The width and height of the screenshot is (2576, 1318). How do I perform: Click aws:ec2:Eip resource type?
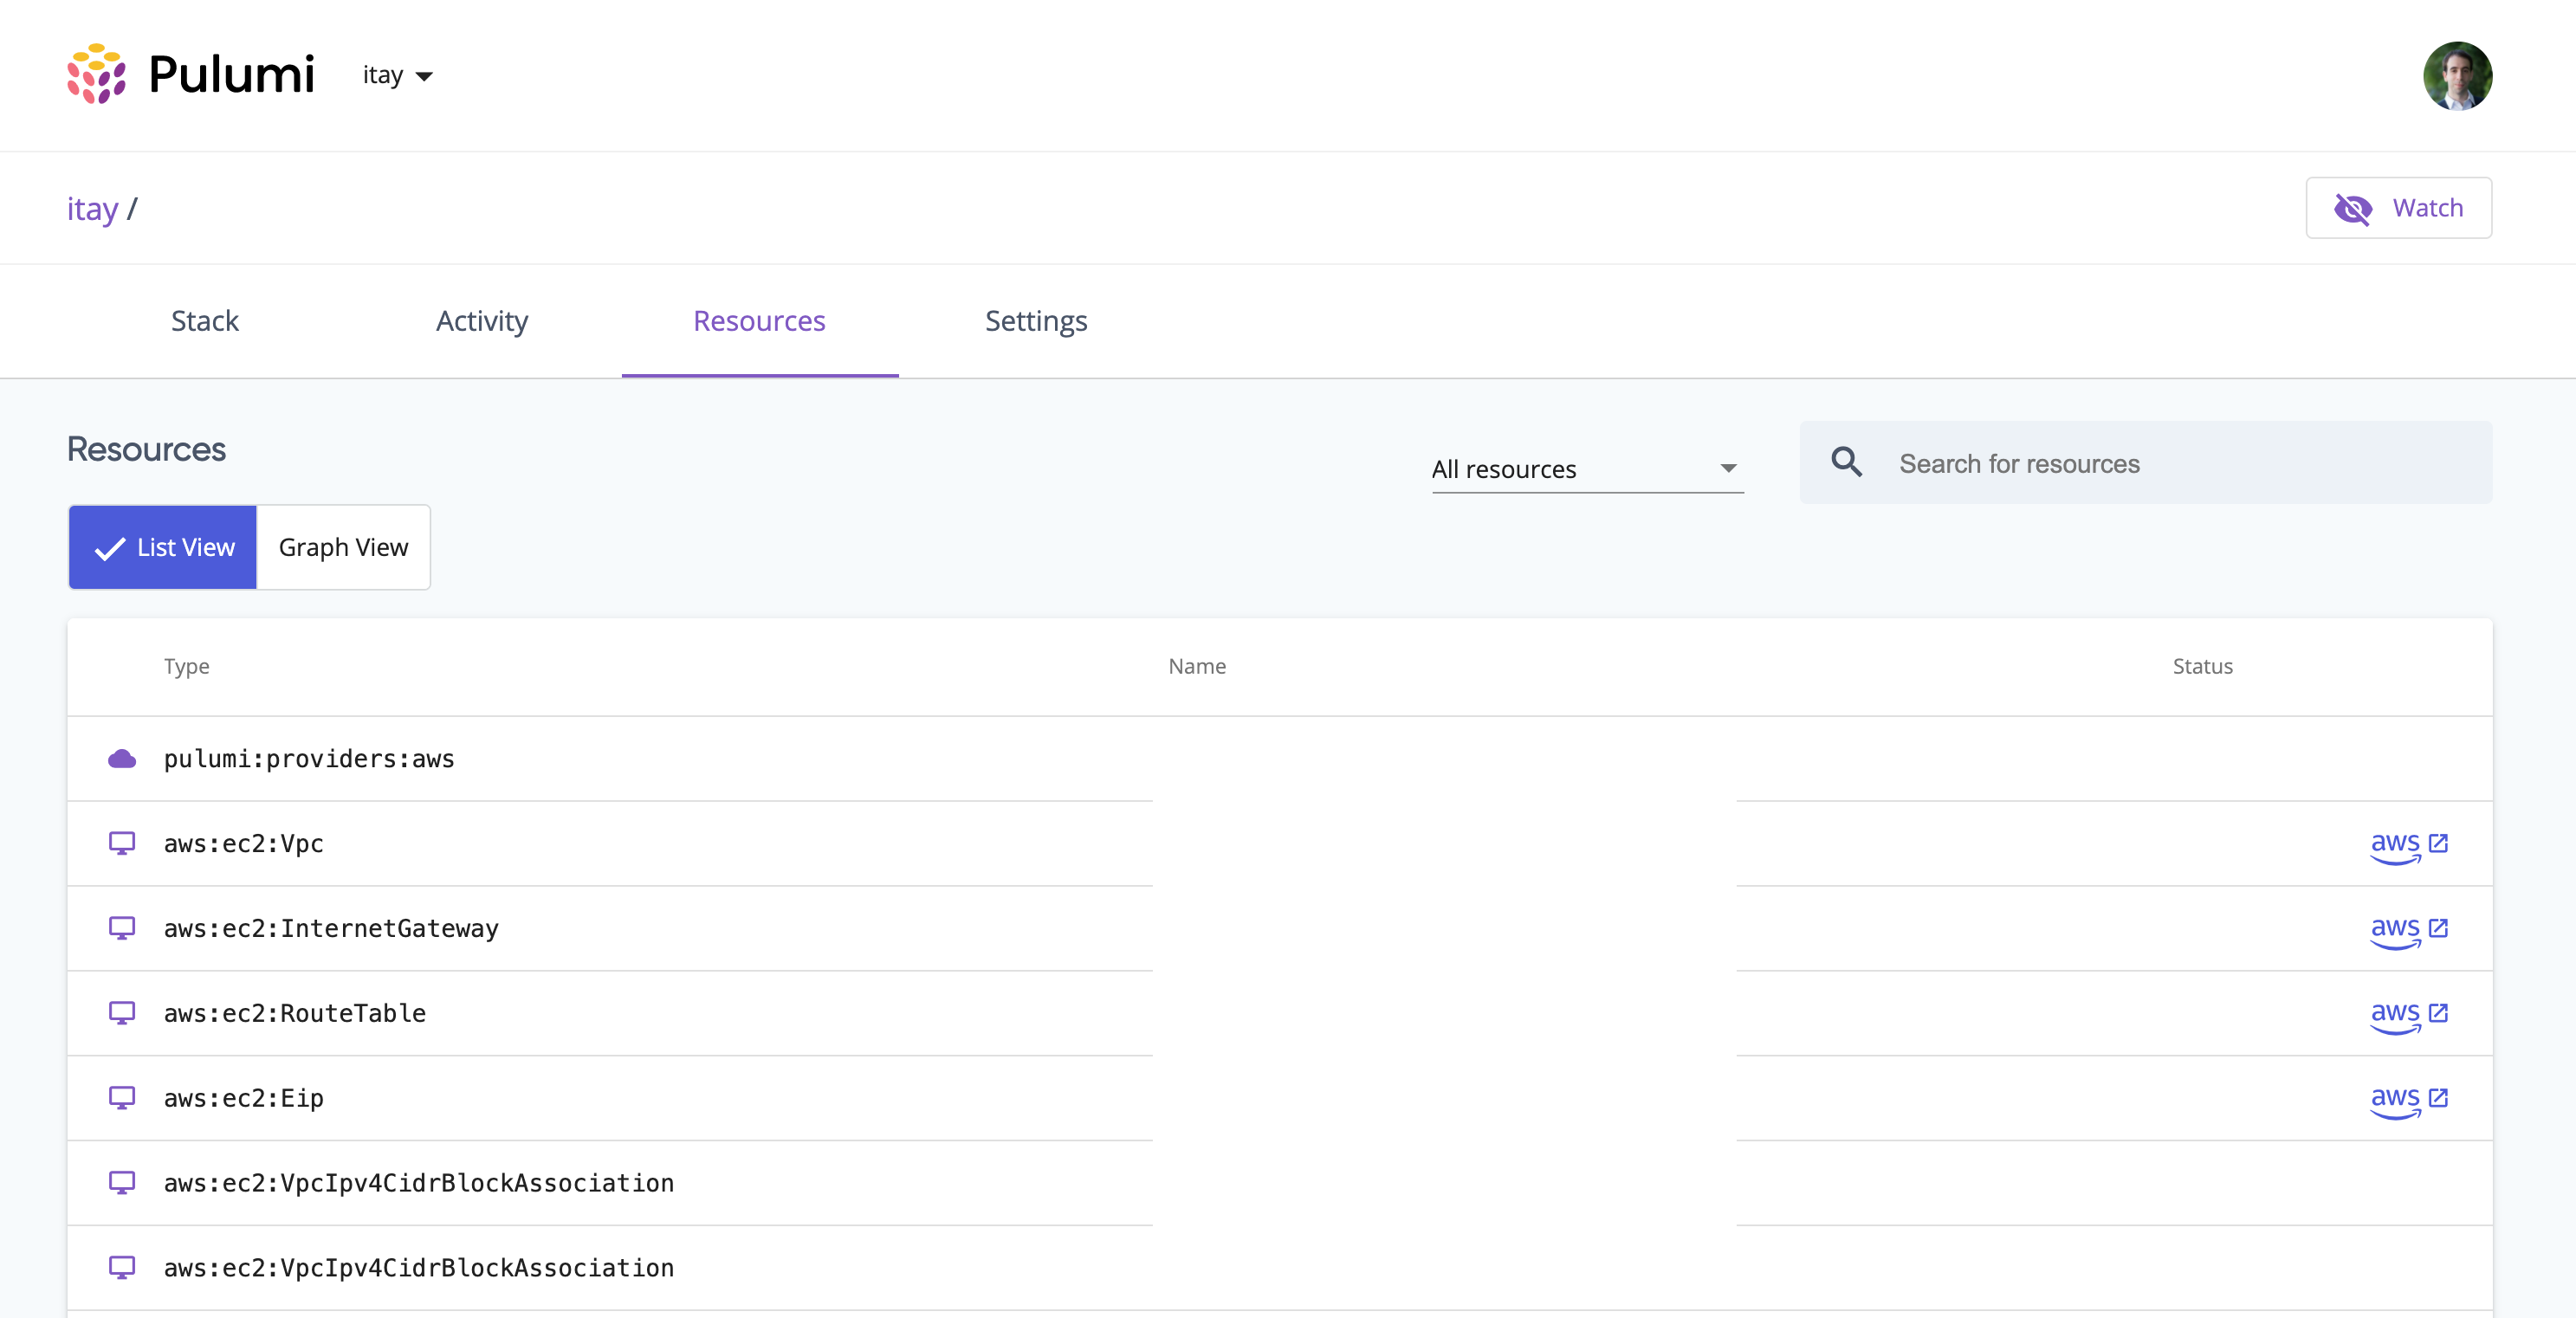point(243,1099)
